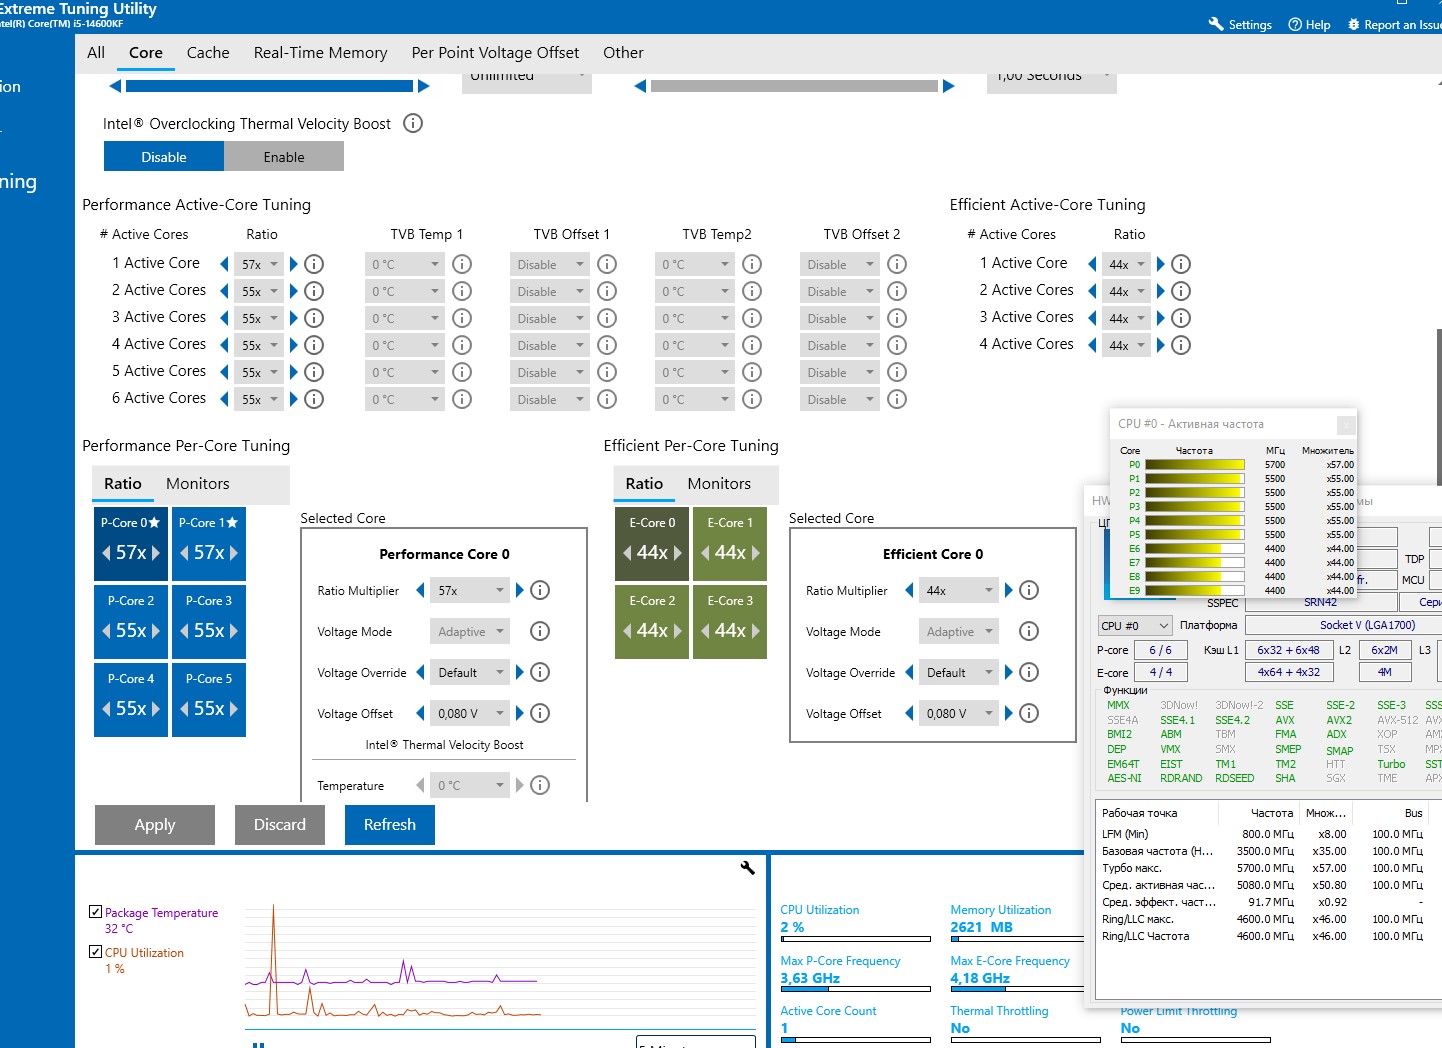Open Performance Core 0 Voltage Mode dropdown
Image resolution: width=1442 pixels, height=1048 pixels.
470,631
